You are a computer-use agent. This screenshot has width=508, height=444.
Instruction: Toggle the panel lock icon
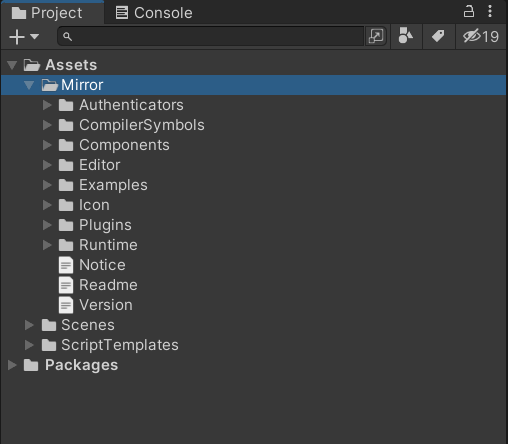coord(469,11)
